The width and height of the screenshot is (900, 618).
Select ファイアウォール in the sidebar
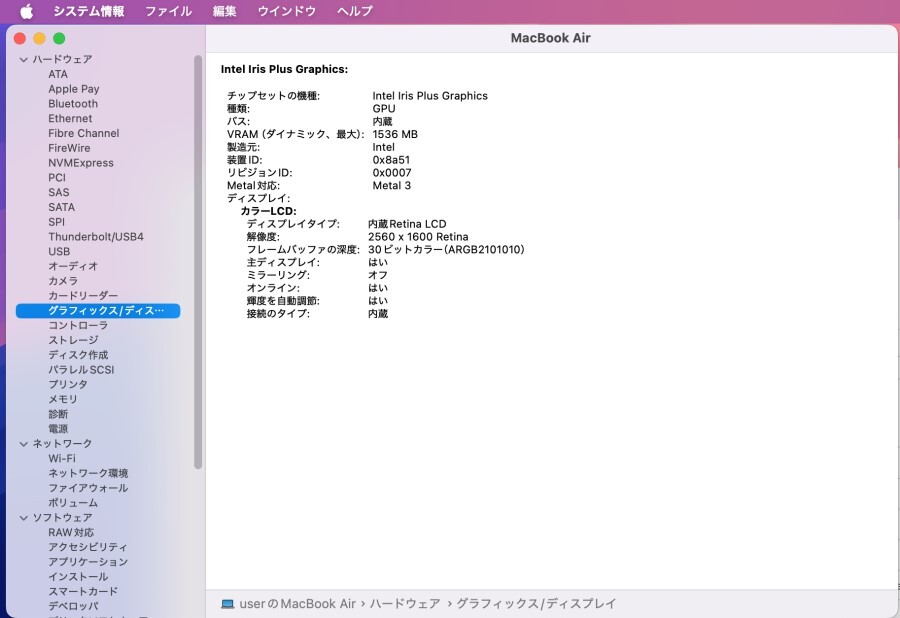88,488
